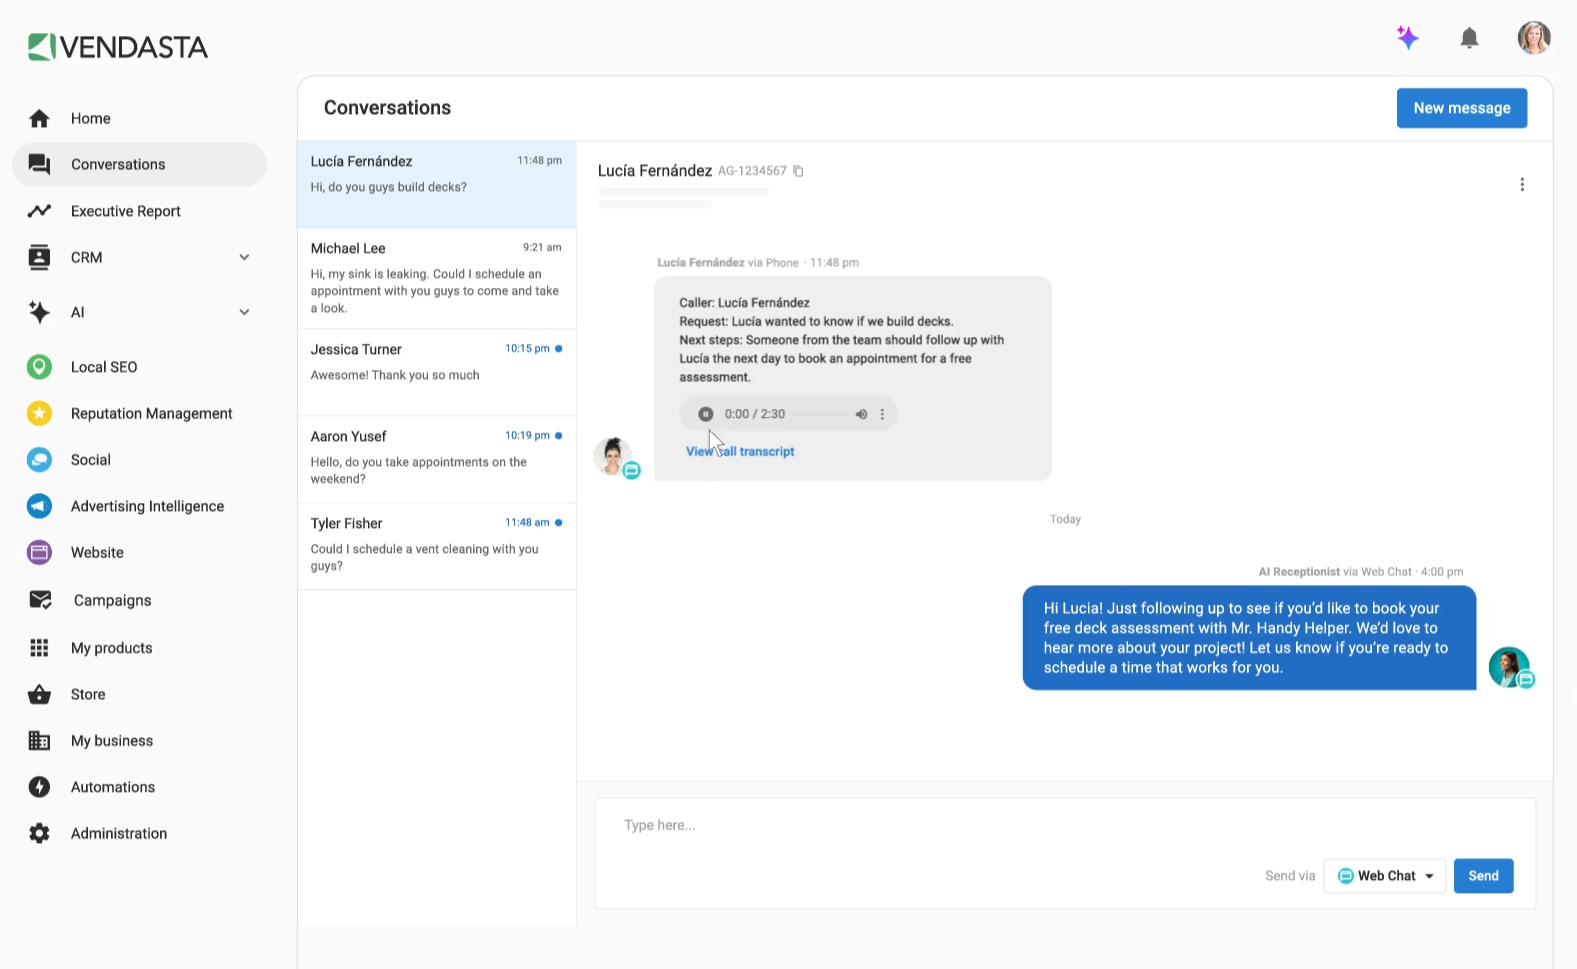Open the conversation three-dot options menu
This screenshot has height=969, width=1577.
[1522, 184]
